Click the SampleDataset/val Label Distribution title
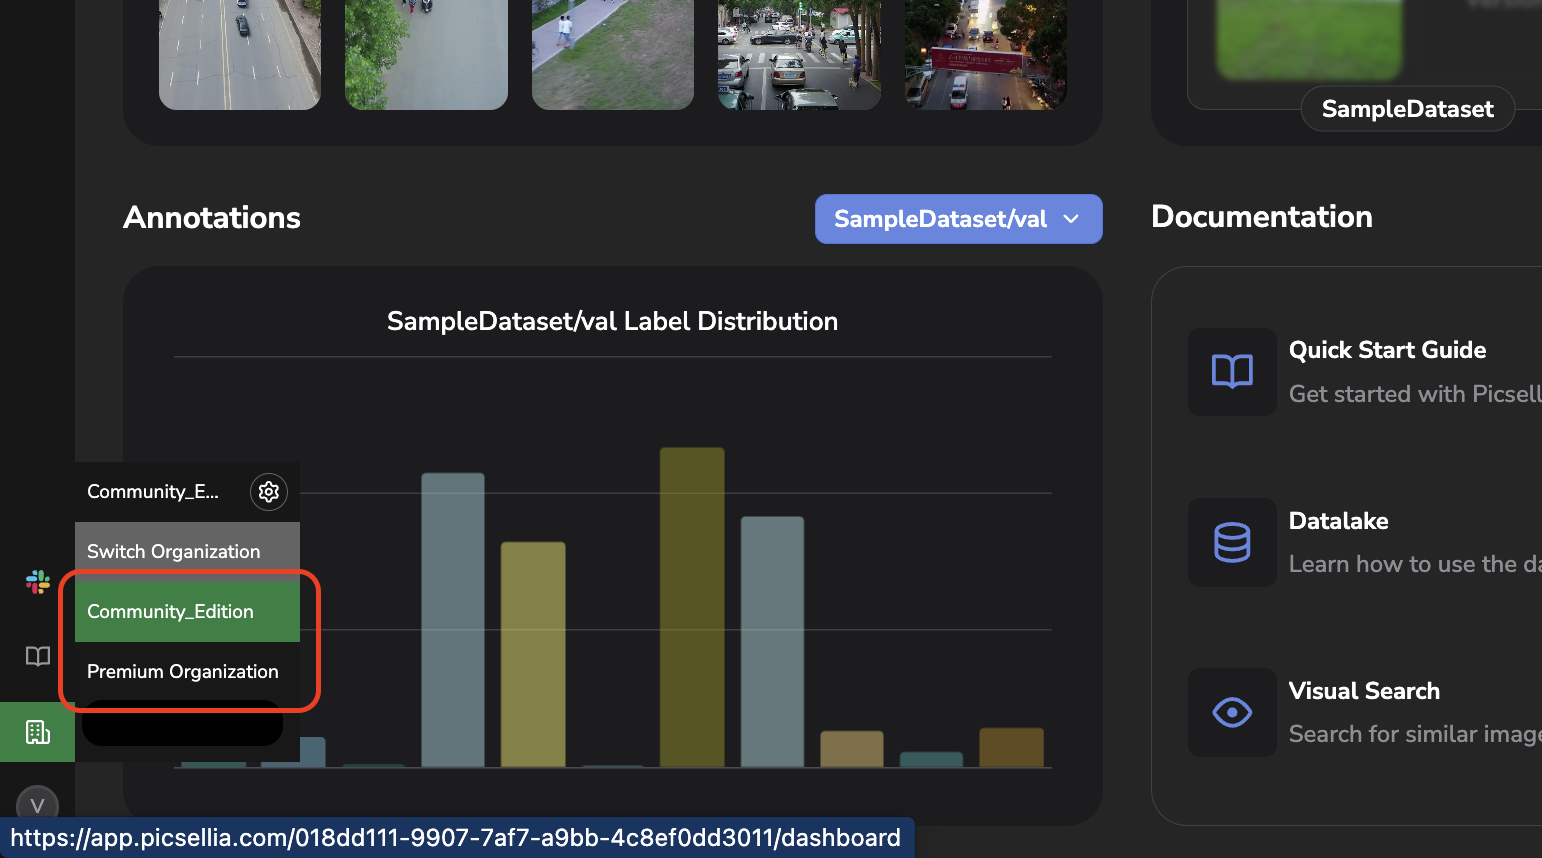This screenshot has width=1542, height=858. tap(612, 321)
